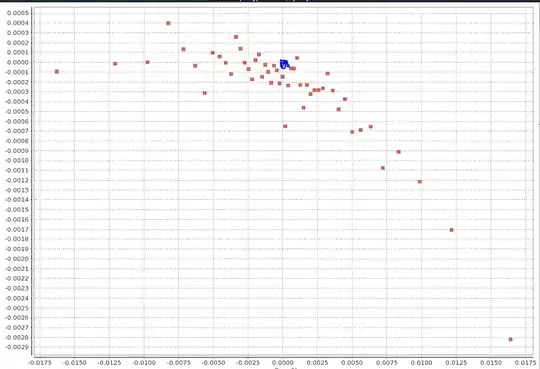Image resolution: width=540 pixels, height=369 pixels.
Task: Click the 0.0005 y-axis label
Action: click(18, 13)
